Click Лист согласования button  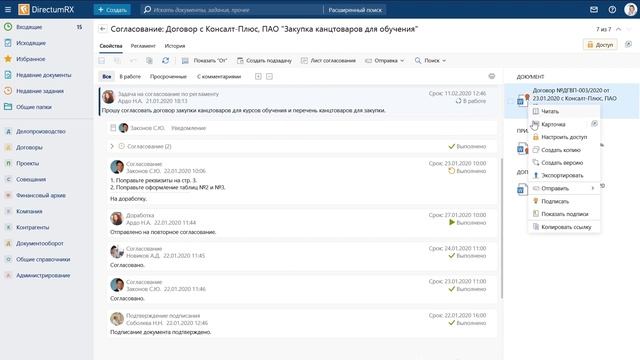point(328,60)
